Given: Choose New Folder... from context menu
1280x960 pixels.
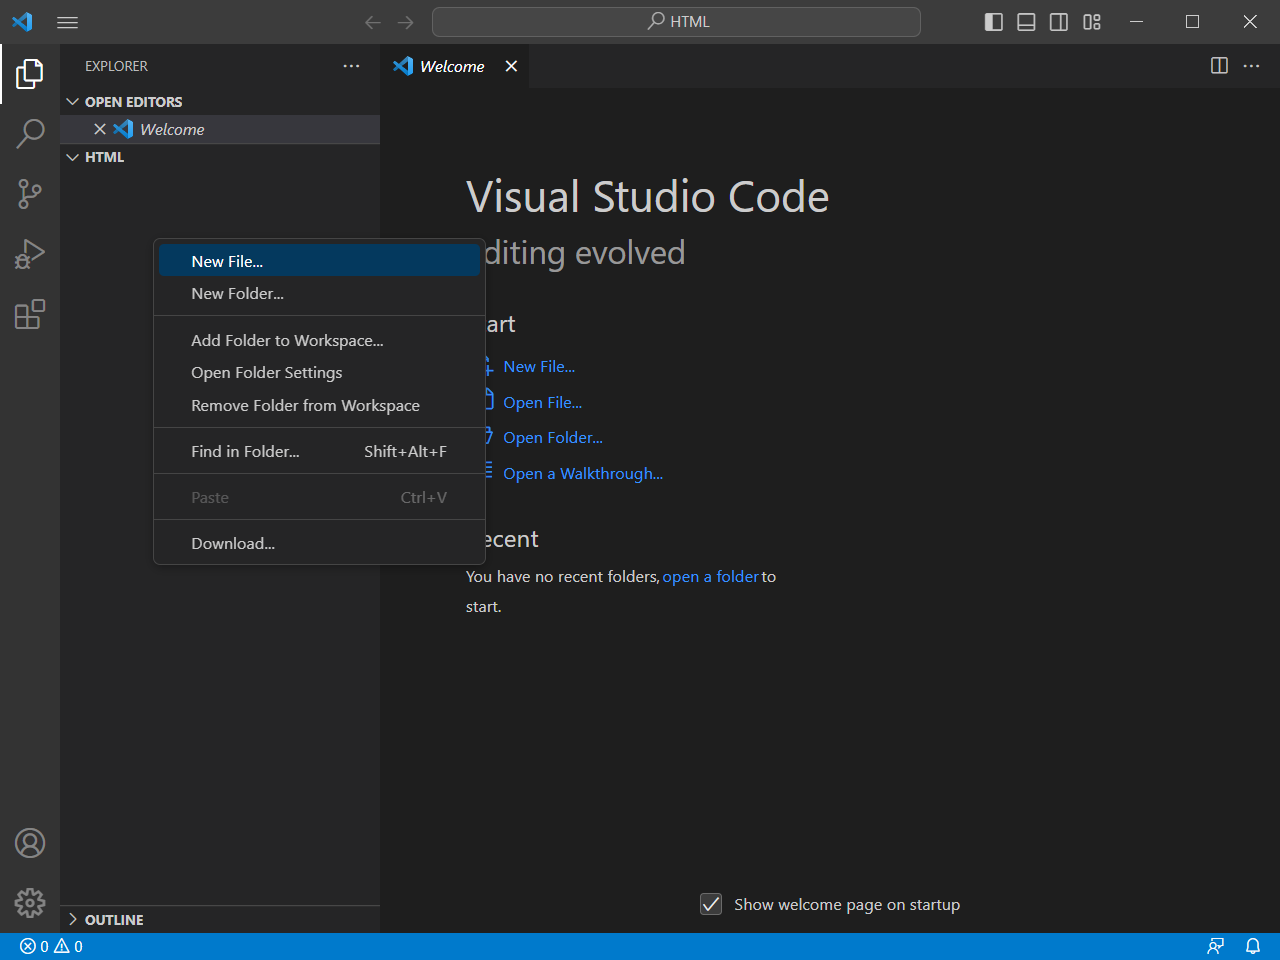Looking at the screenshot, I should tap(319, 293).
